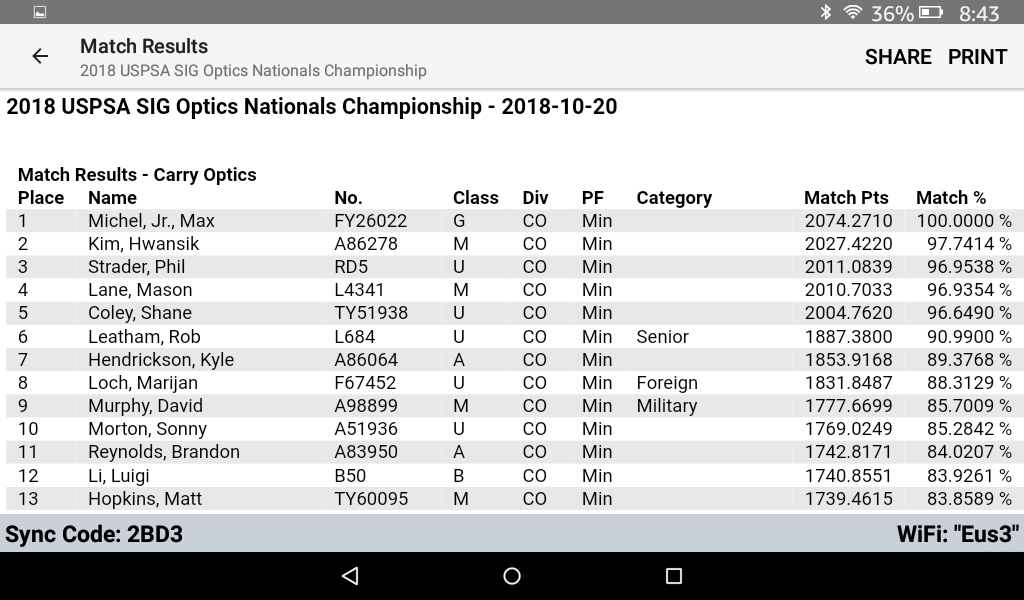The width and height of the screenshot is (1024, 600).
Task: Tap the Bluetooth status icon
Action: click(x=826, y=13)
